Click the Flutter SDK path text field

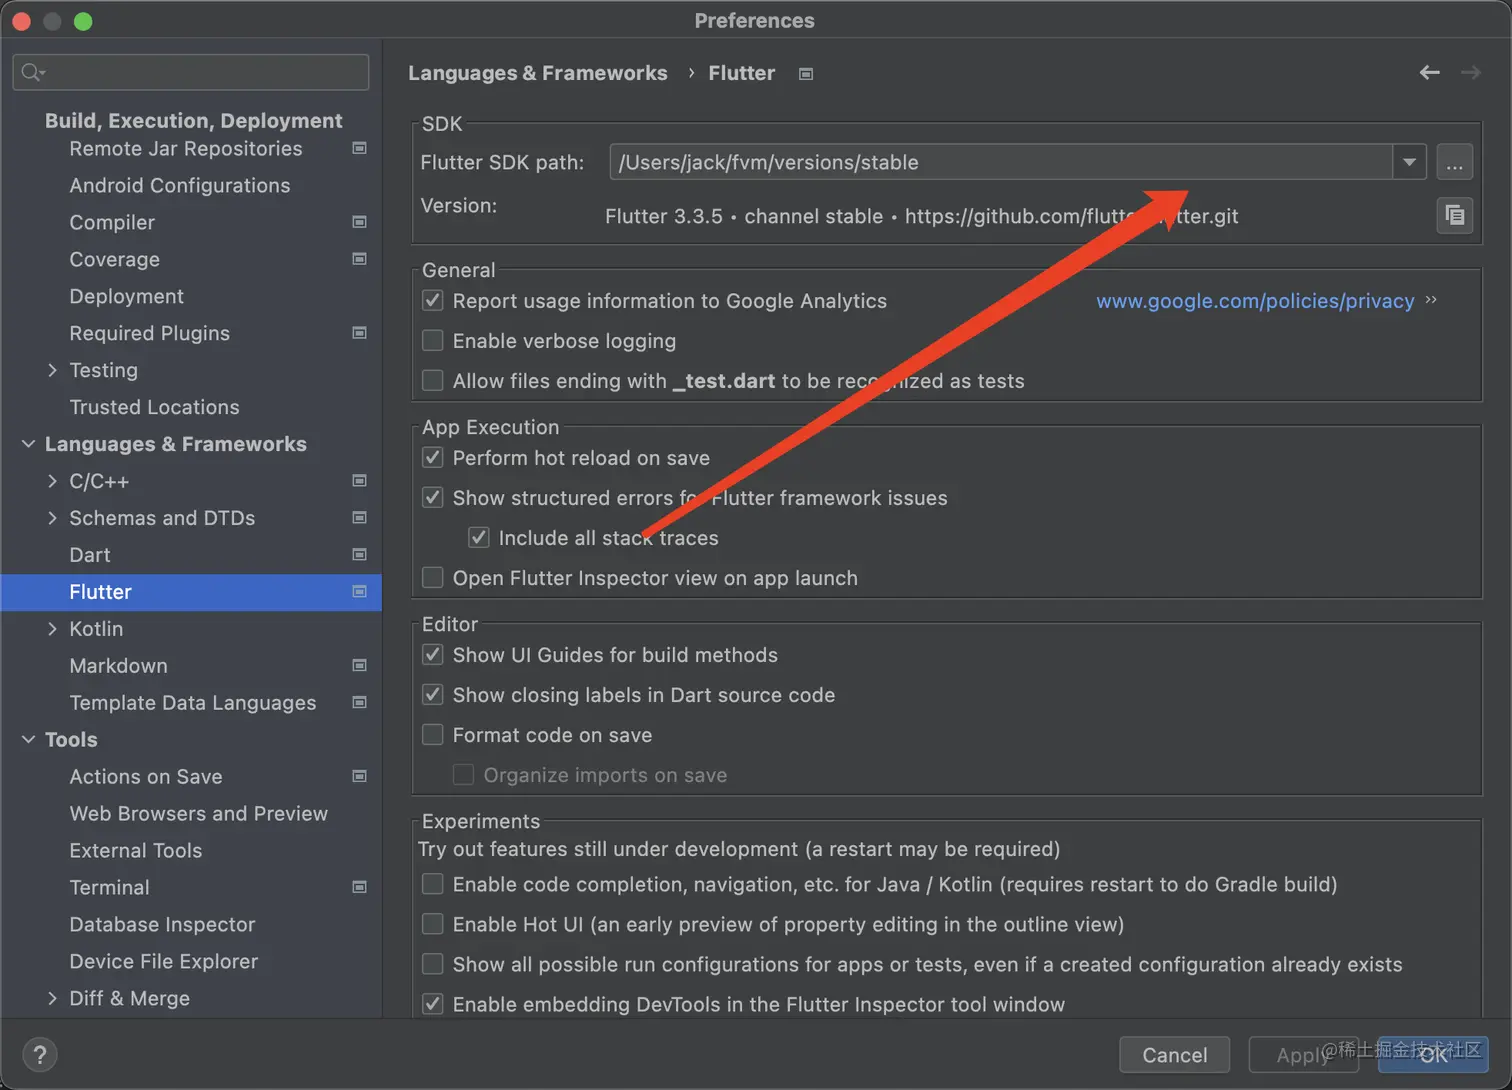(1001, 162)
